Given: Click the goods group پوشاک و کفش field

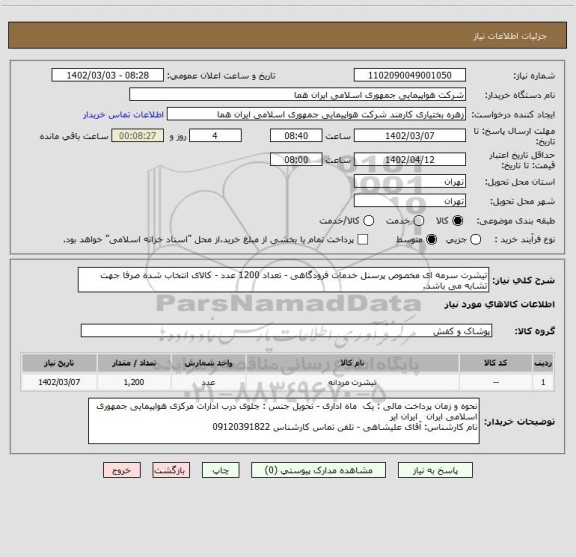Looking at the screenshot, I should pos(287,331).
